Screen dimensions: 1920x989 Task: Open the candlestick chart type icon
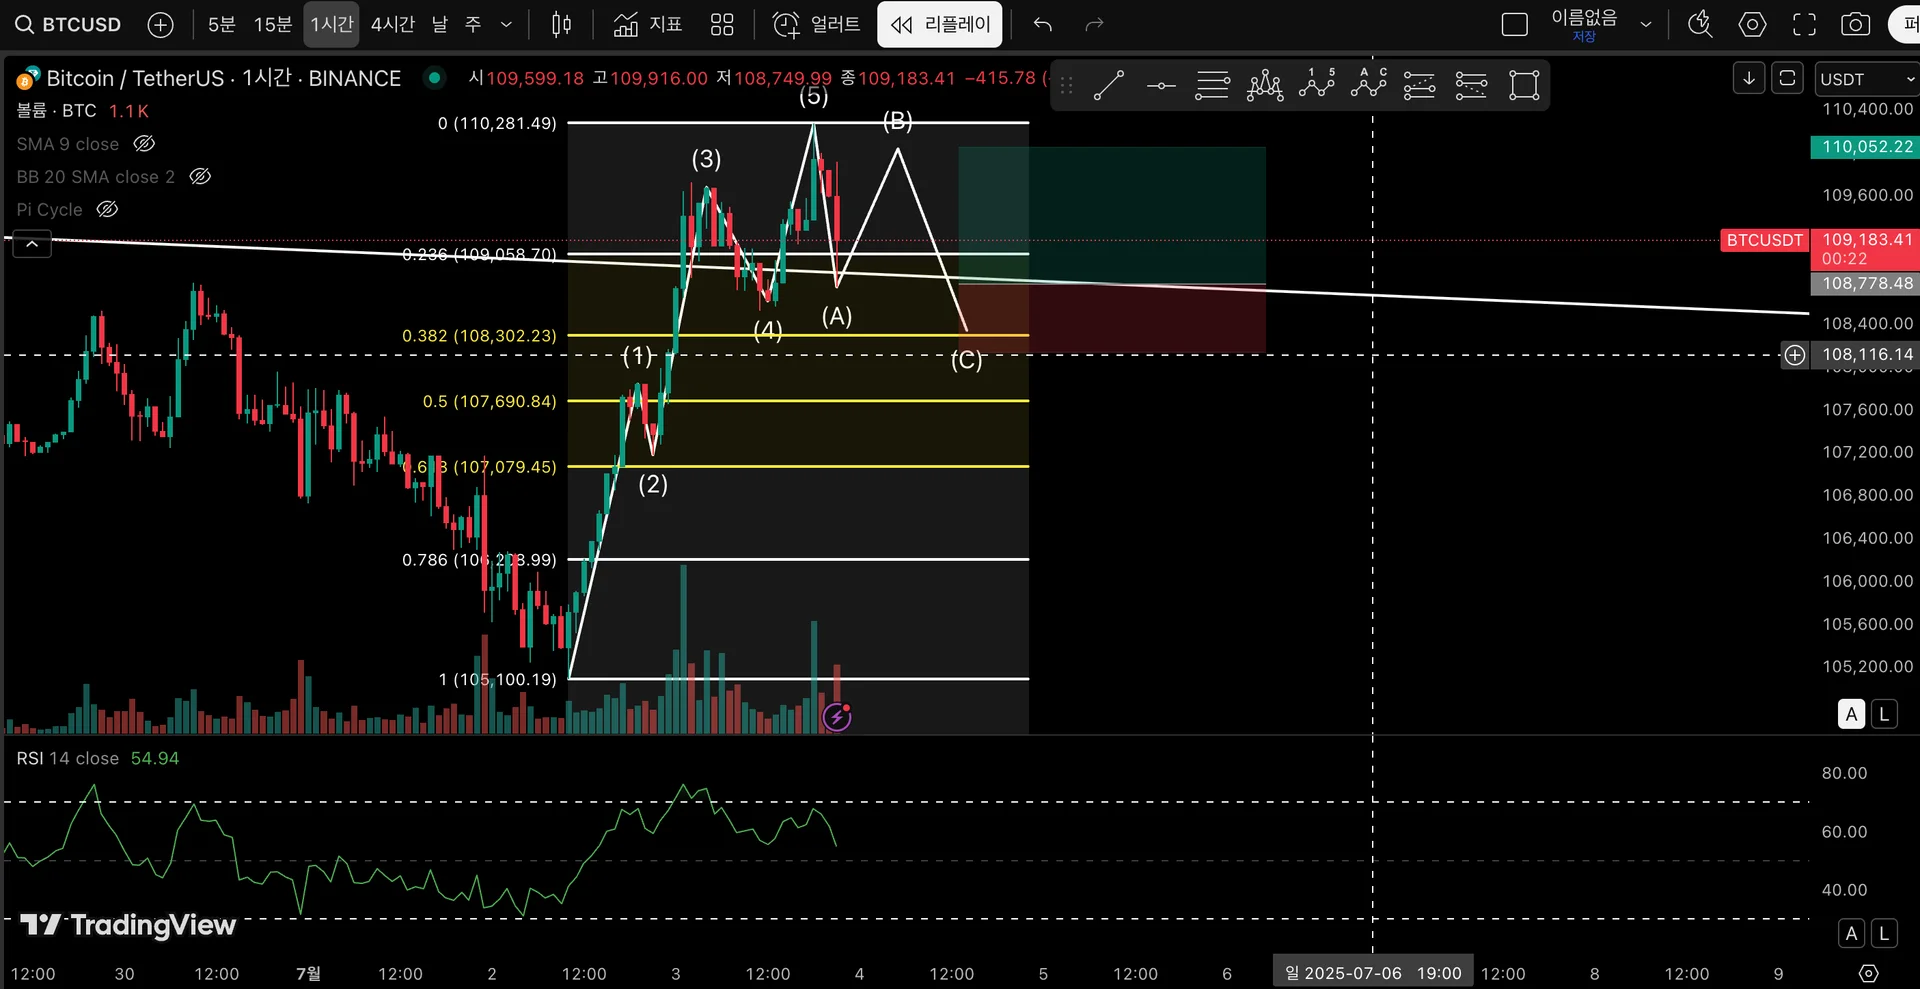click(x=562, y=24)
